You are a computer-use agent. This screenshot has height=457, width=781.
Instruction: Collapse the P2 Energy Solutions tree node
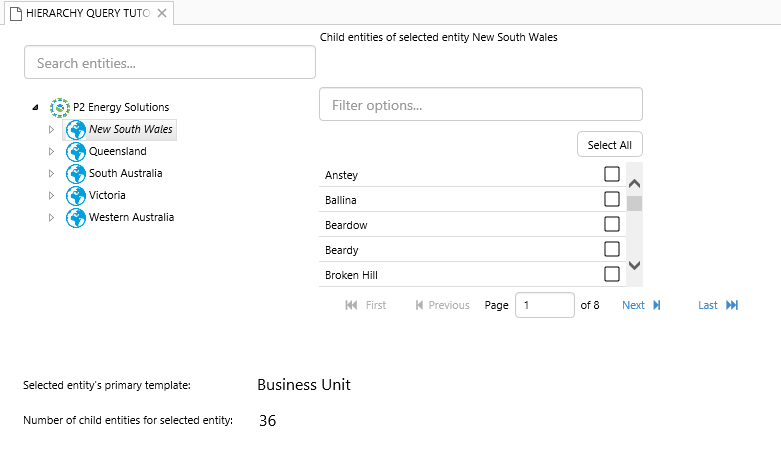click(36, 107)
